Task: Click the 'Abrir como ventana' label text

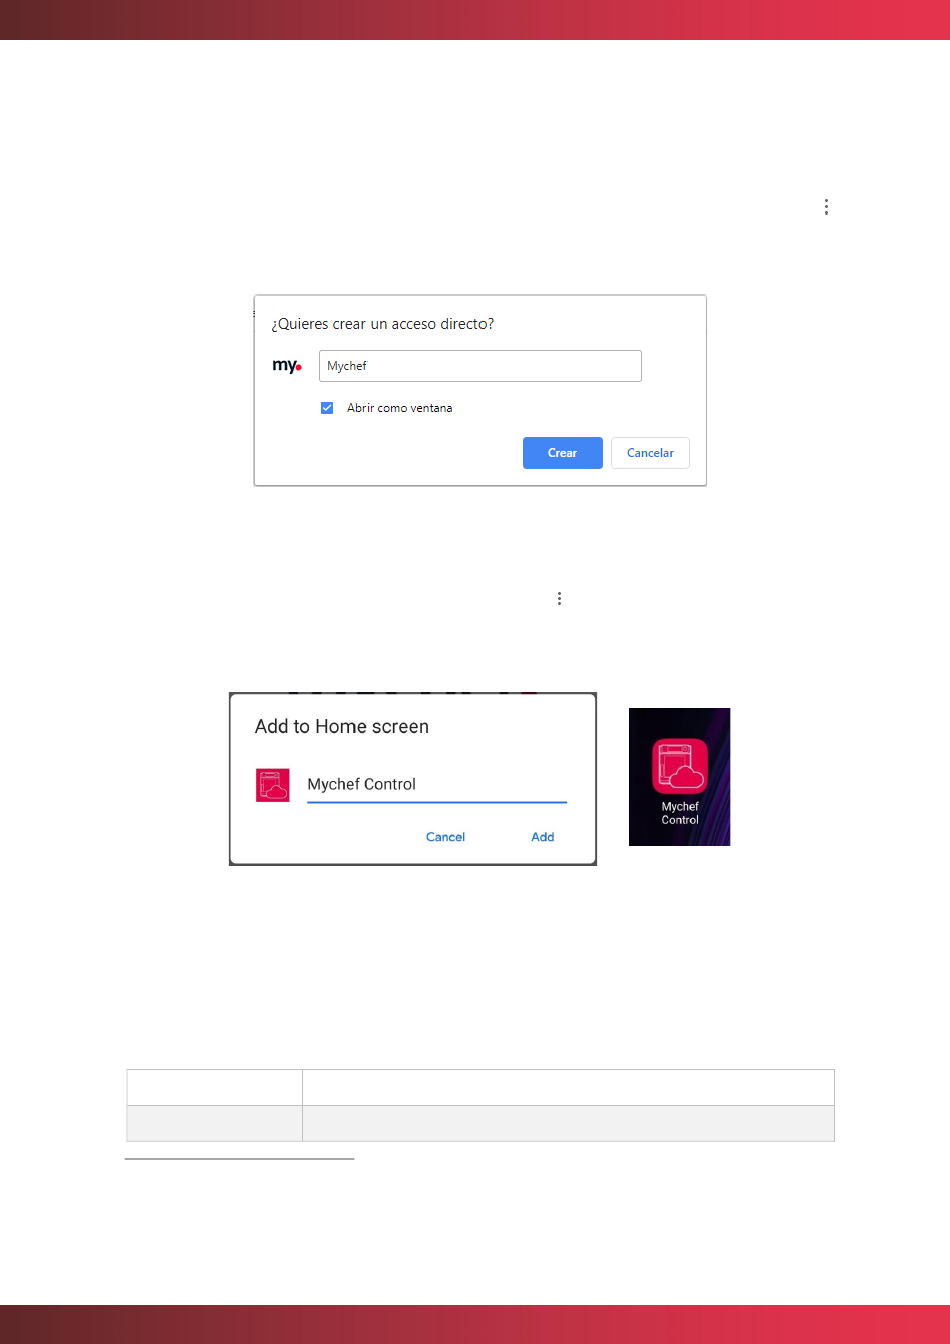Action: click(x=399, y=408)
